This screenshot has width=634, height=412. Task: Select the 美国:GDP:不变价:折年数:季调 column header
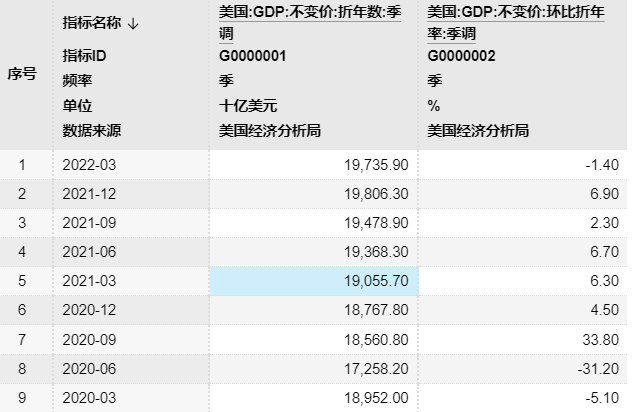click(312, 22)
